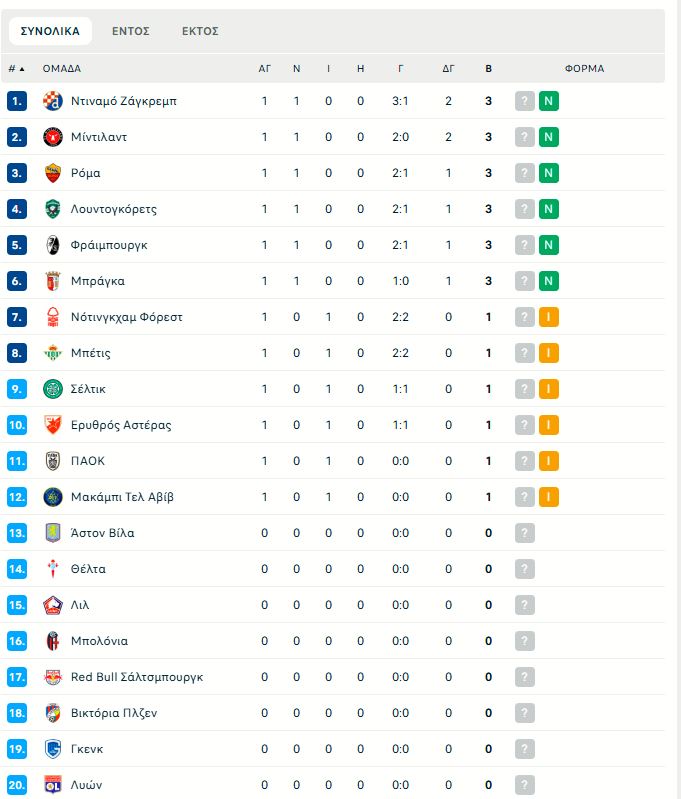Click the position 12 rank badge
Image resolution: width=681 pixels, height=799 pixels.
tap(17, 497)
